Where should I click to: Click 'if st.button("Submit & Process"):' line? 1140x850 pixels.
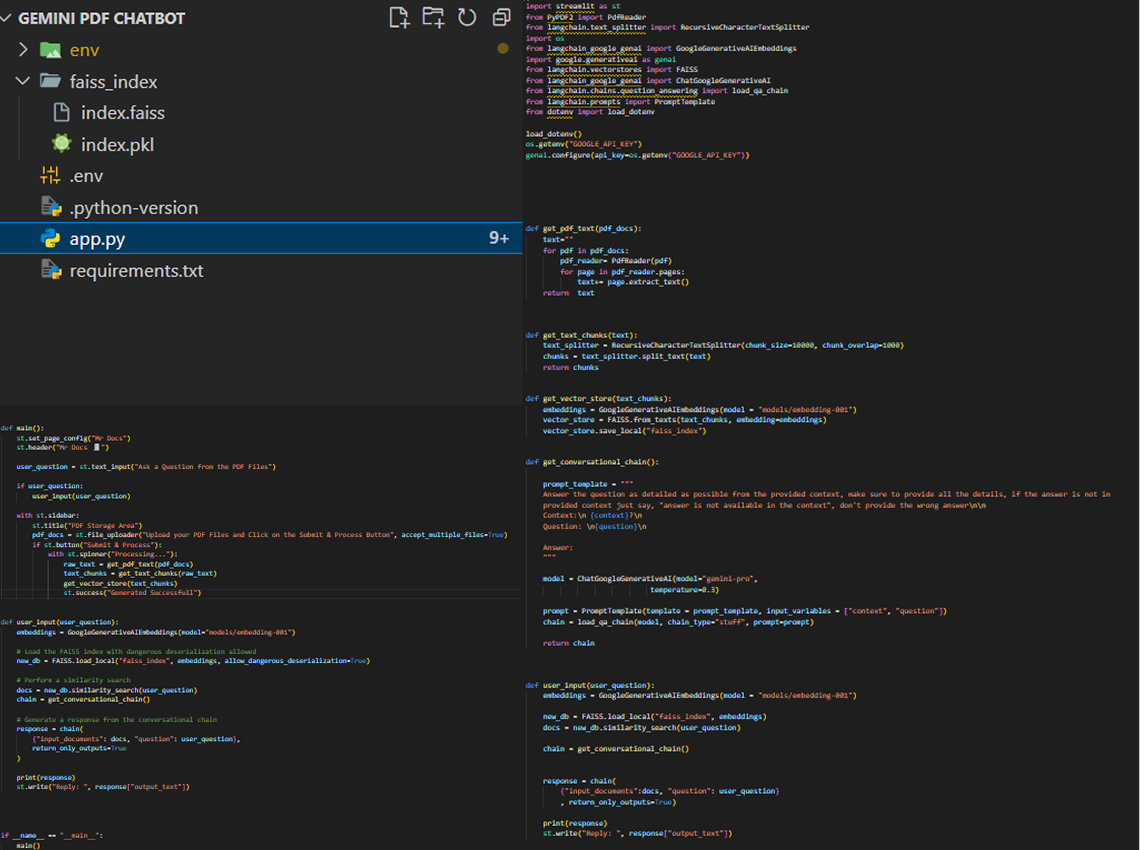click(97, 545)
